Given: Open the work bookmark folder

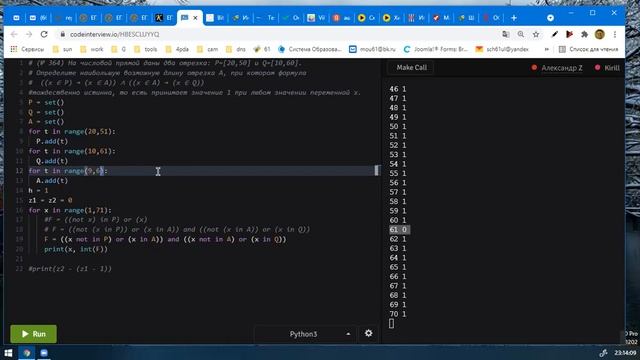Looking at the screenshot, I should click(x=92, y=49).
